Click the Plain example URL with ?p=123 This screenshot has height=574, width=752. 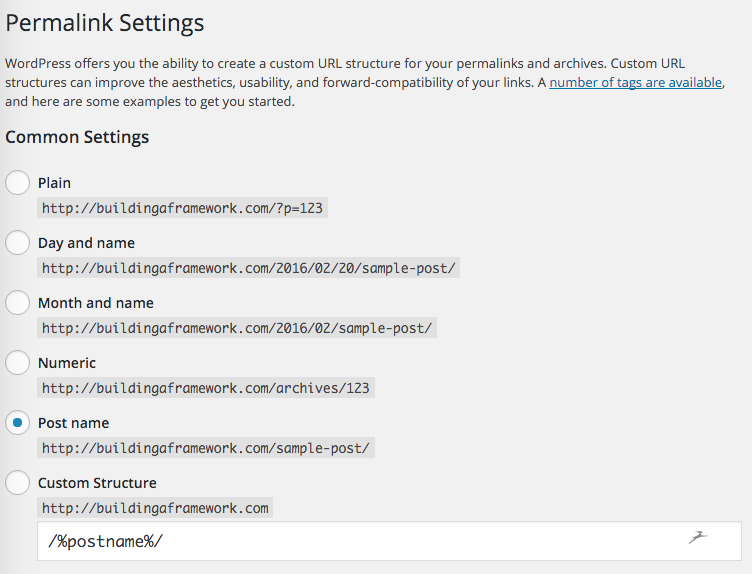pyautogui.click(x=182, y=208)
